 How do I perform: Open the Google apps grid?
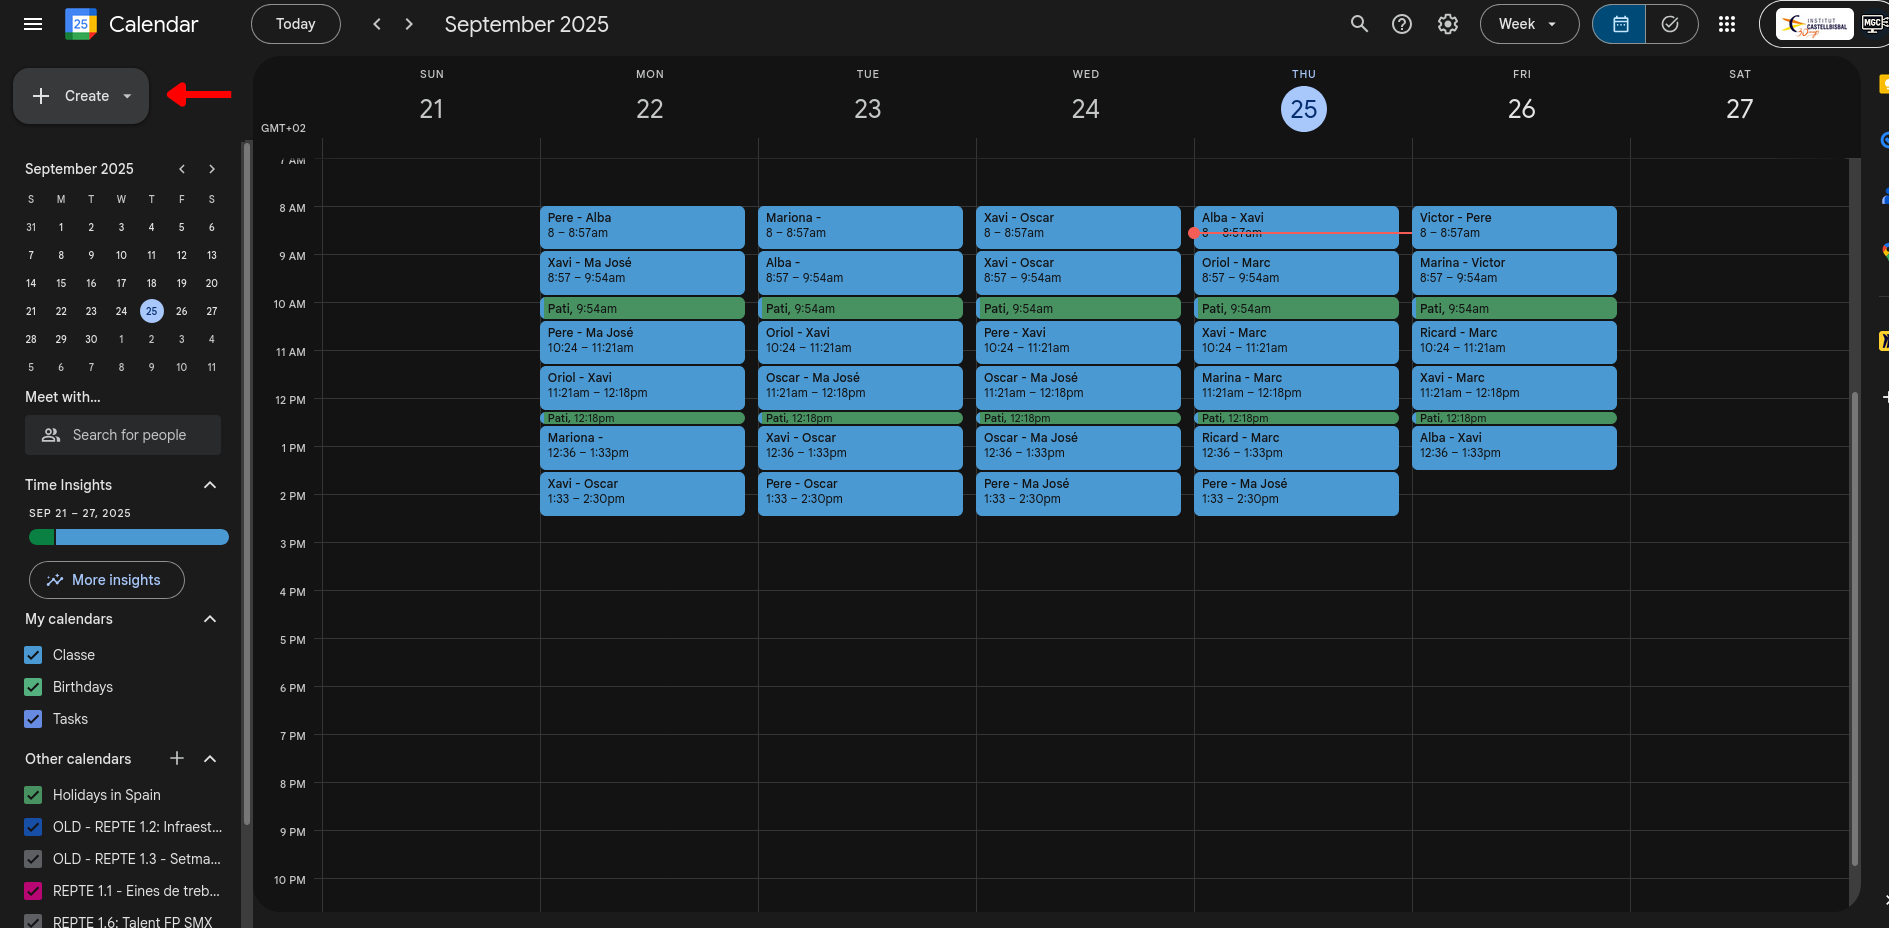click(1726, 24)
